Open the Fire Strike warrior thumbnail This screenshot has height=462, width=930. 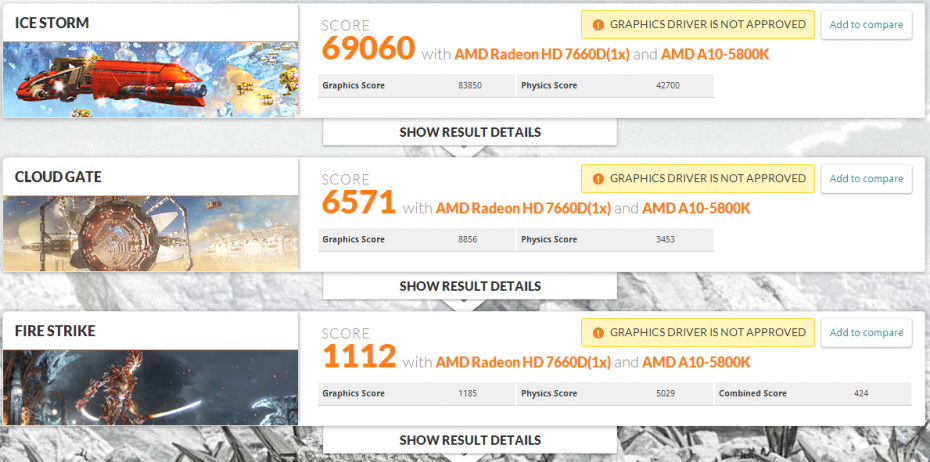[x=150, y=387]
